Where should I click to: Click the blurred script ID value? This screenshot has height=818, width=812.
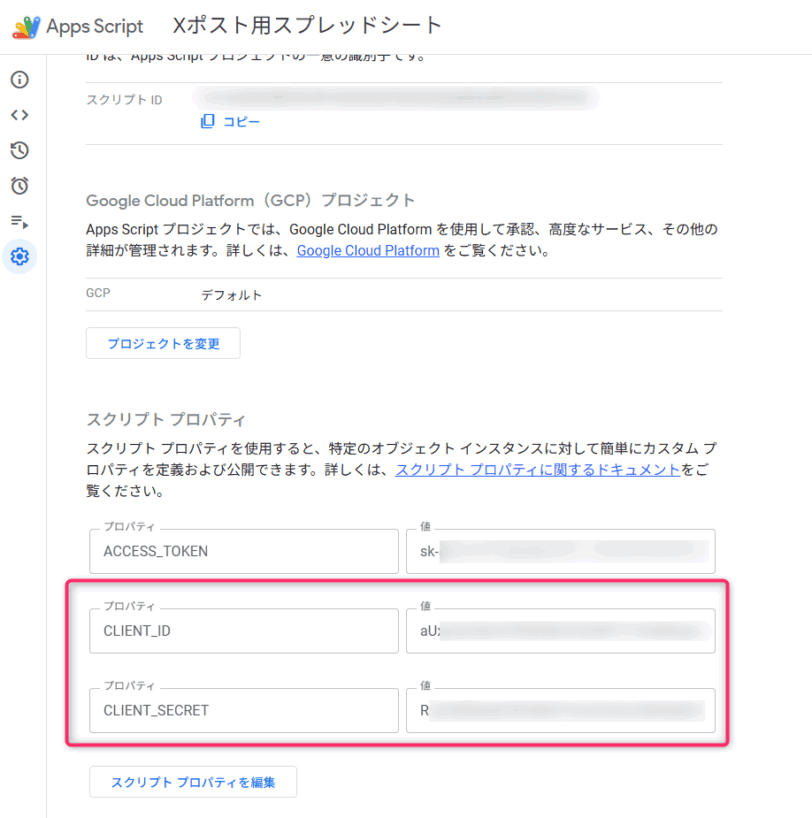pyautogui.click(x=396, y=98)
